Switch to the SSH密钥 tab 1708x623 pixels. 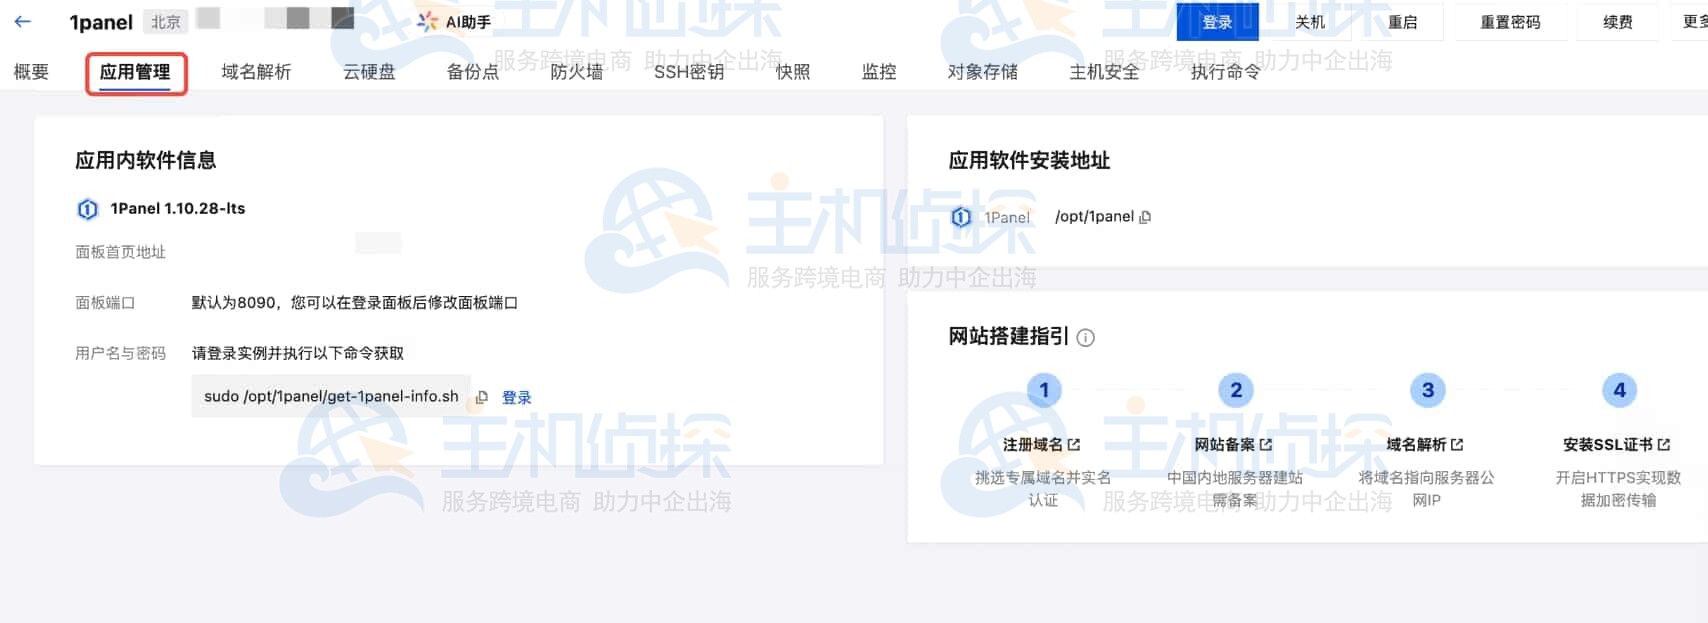pyautogui.click(x=689, y=72)
